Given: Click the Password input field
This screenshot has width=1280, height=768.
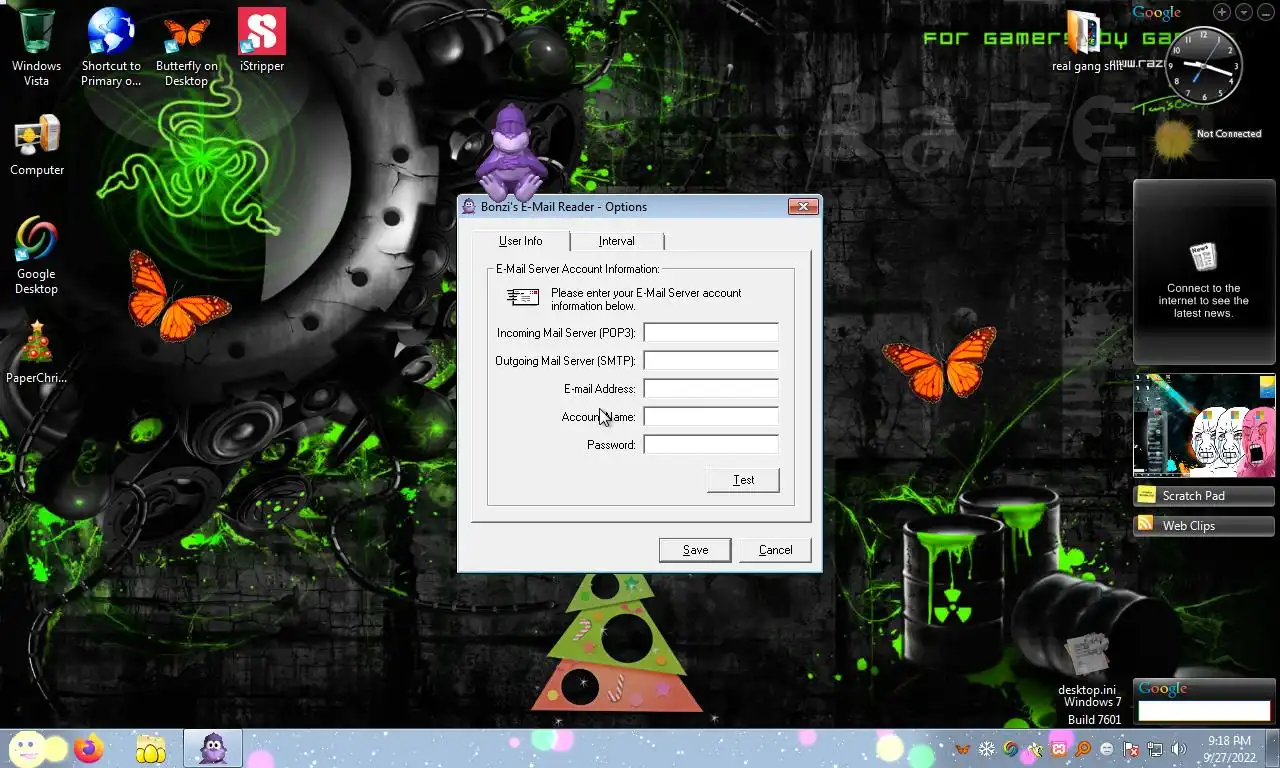Looking at the screenshot, I should click(x=711, y=444).
